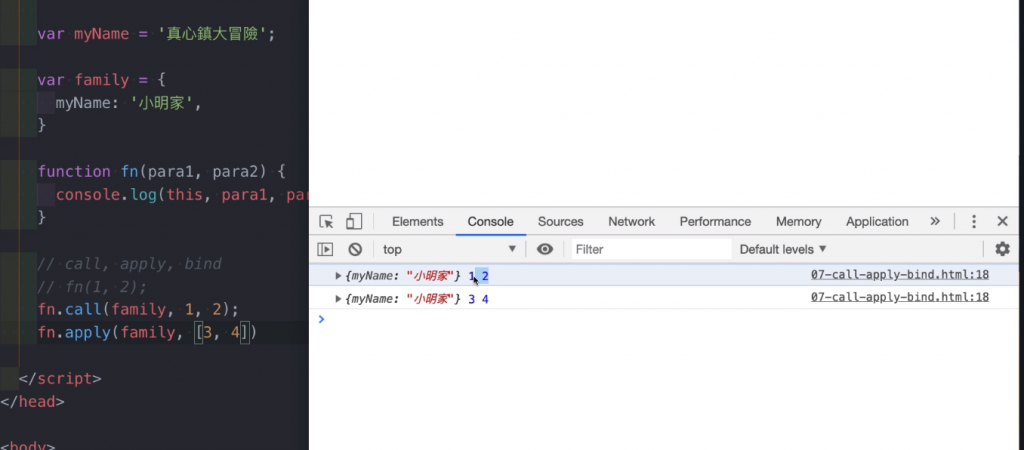Open console settings gear icon
This screenshot has height=450, width=1024.
coord(1002,249)
